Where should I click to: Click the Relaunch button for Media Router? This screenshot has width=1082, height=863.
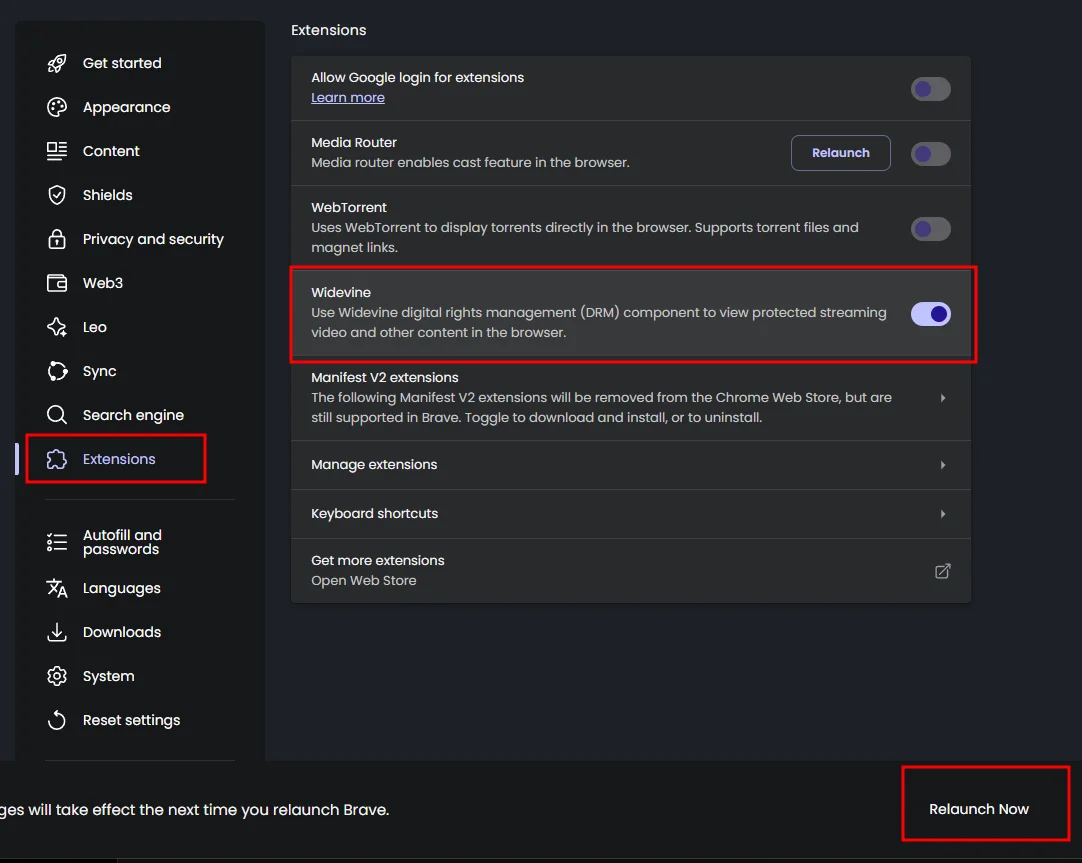point(840,153)
